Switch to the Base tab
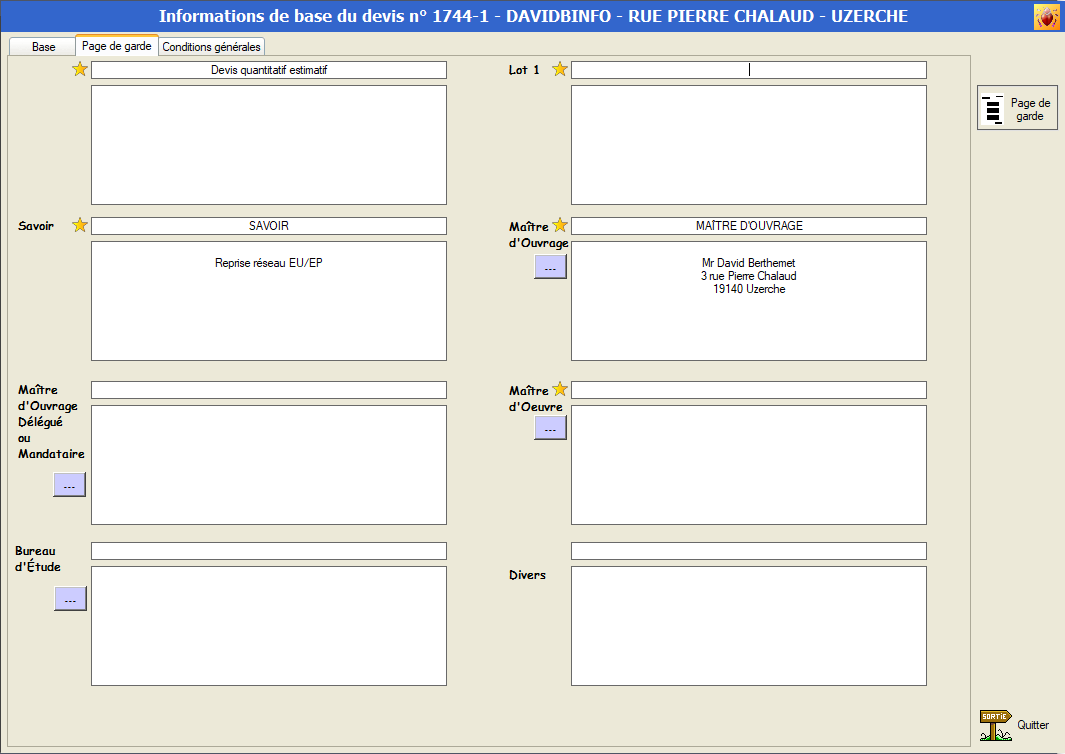Screen dimensions: 1065x754 click(x=43, y=47)
